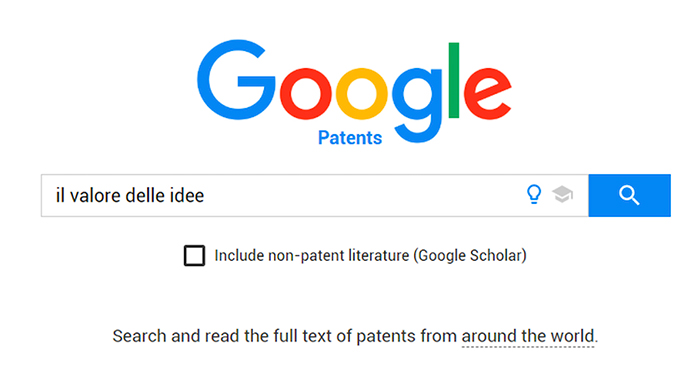Click the magnifying glass search icon
This screenshot has height=379, width=700.
[629, 196]
